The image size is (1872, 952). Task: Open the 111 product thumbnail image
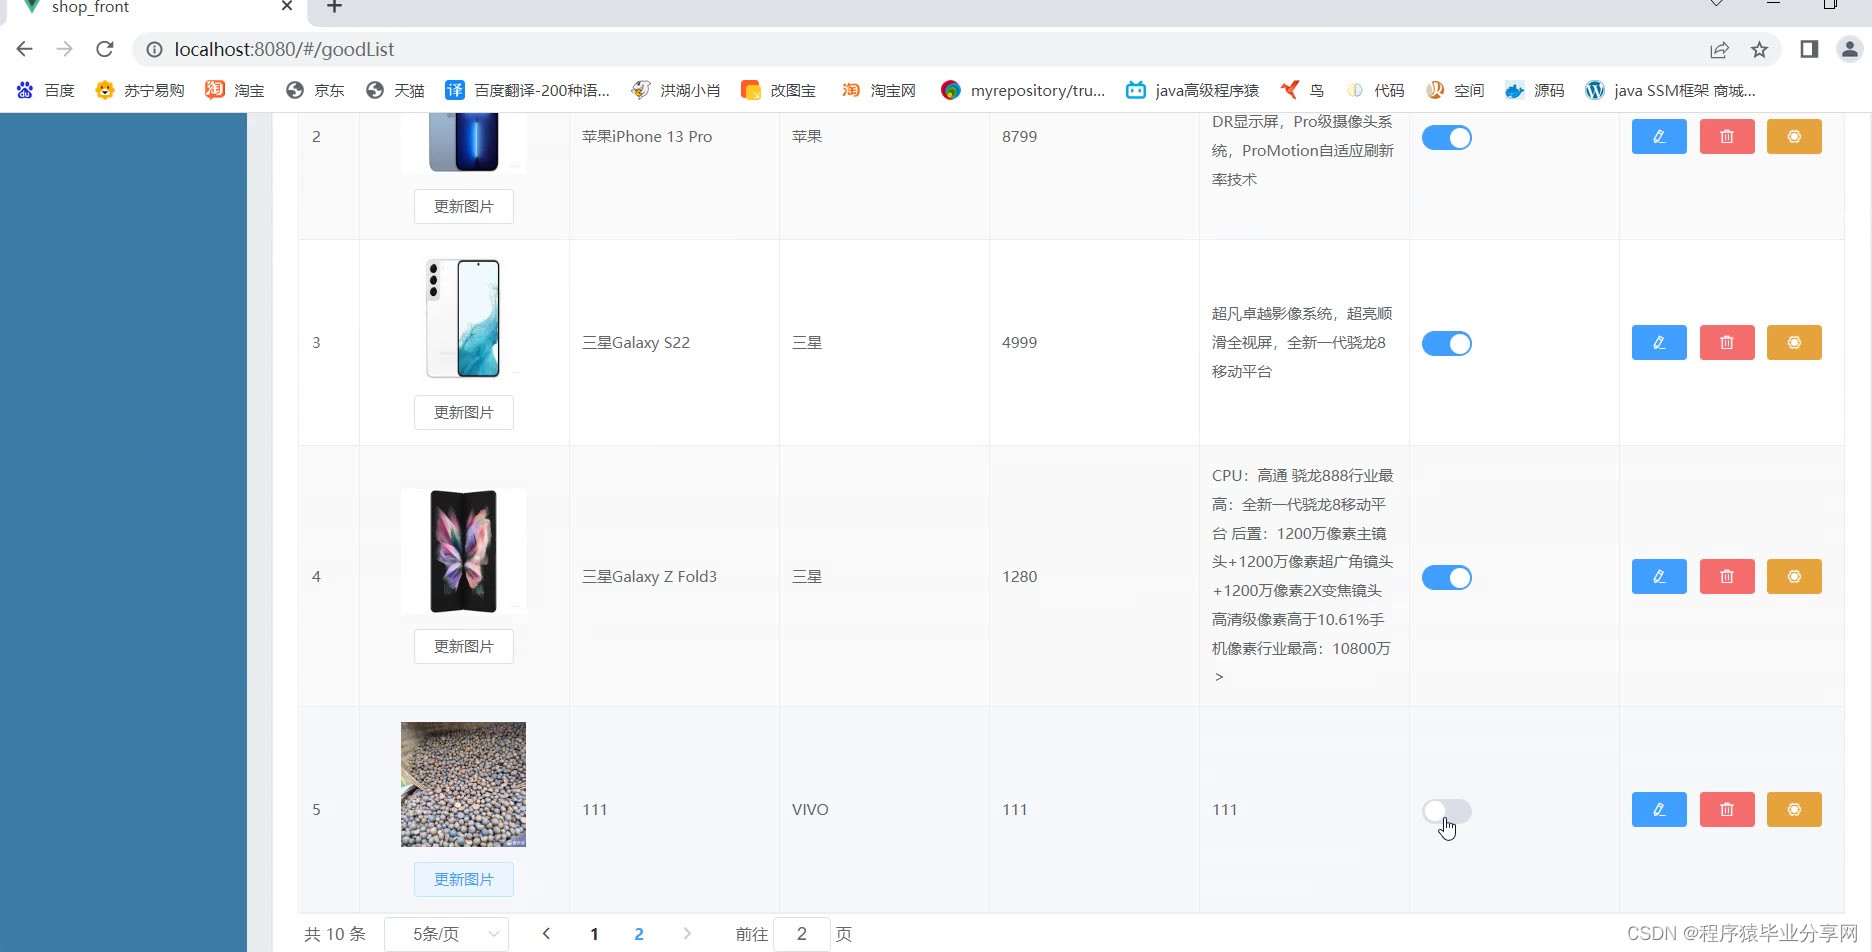click(x=463, y=785)
